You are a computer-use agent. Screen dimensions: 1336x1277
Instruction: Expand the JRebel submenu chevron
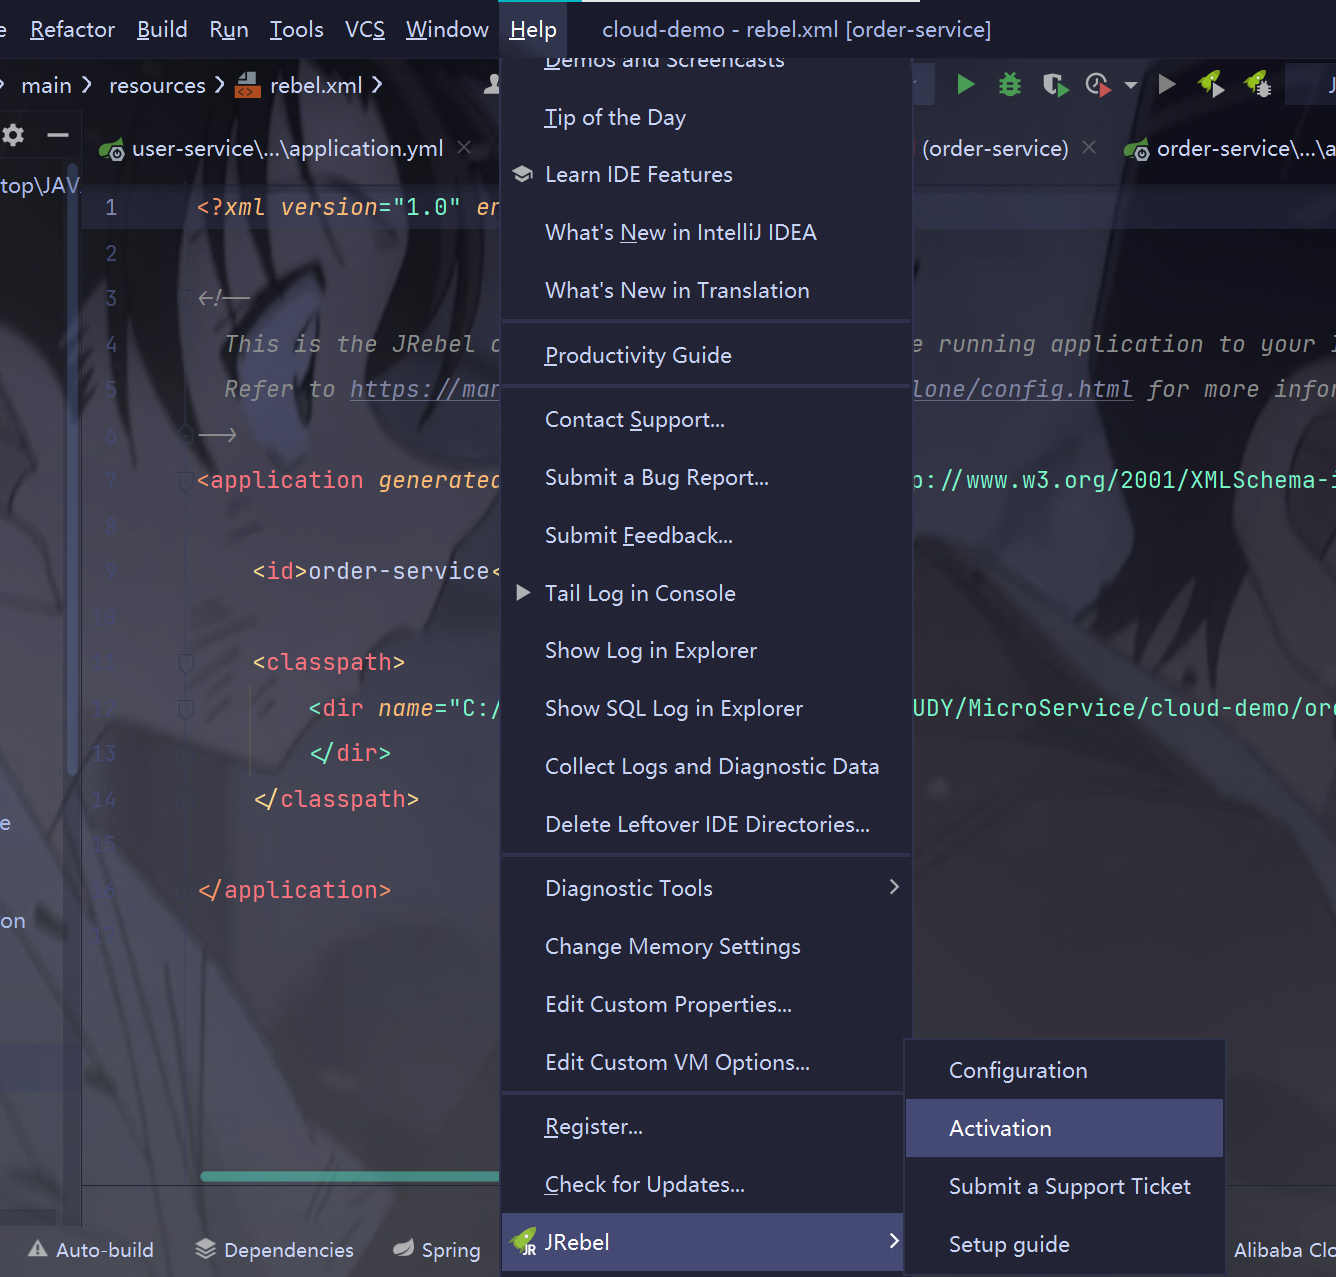tap(894, 1241)
